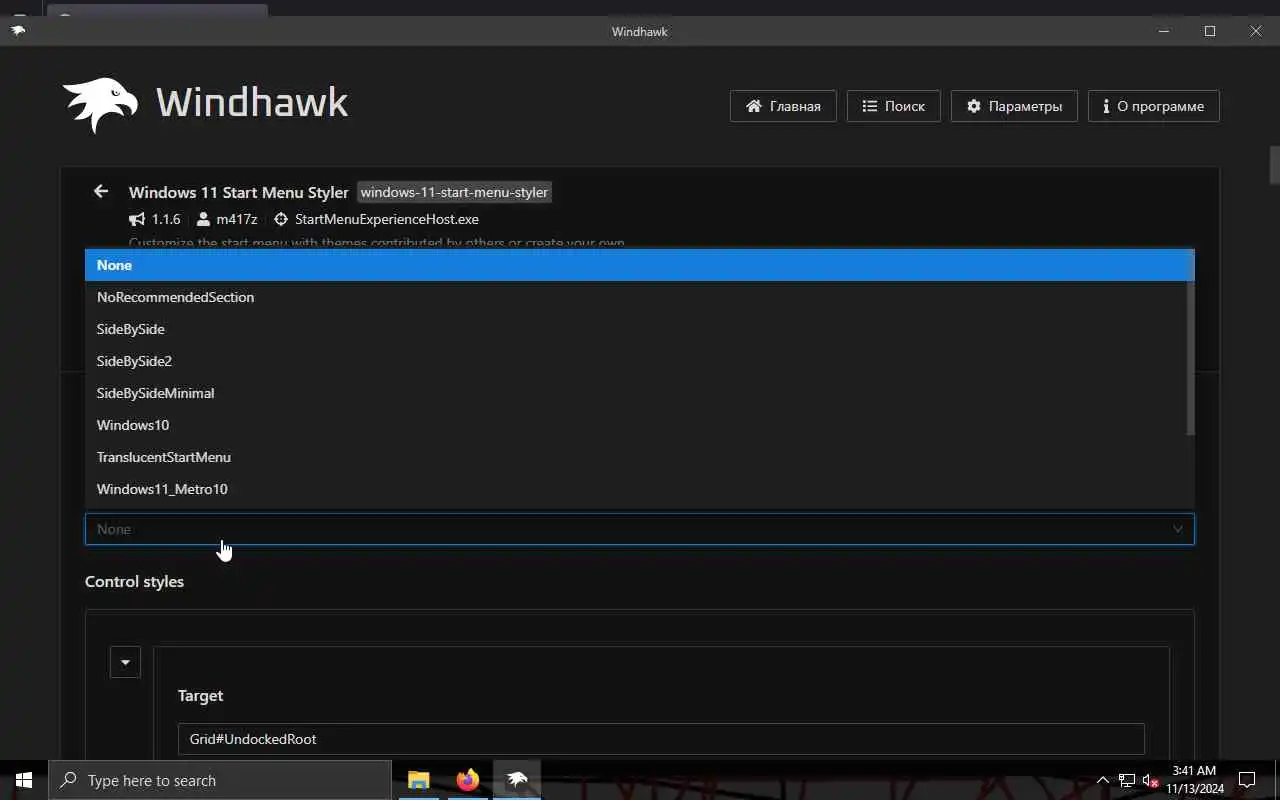This screenshot has width=1280, height=800.
Task: Click the Windows 11 Start Menu Styler title
Action: (239, 192)
